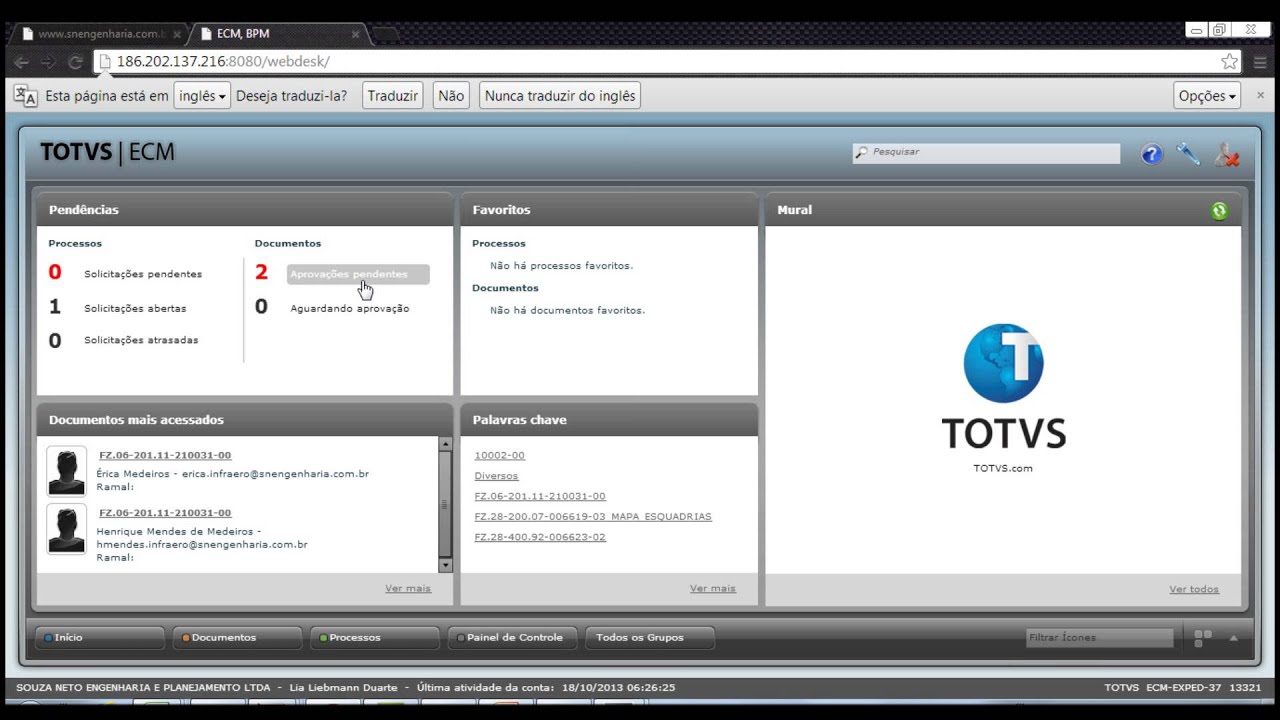Screen dimensions: 1280x720
Task: Open keyword FZ.28-200.07-006619-03_MAPA_ESQUADRIAS
Action: pos(593,517)
